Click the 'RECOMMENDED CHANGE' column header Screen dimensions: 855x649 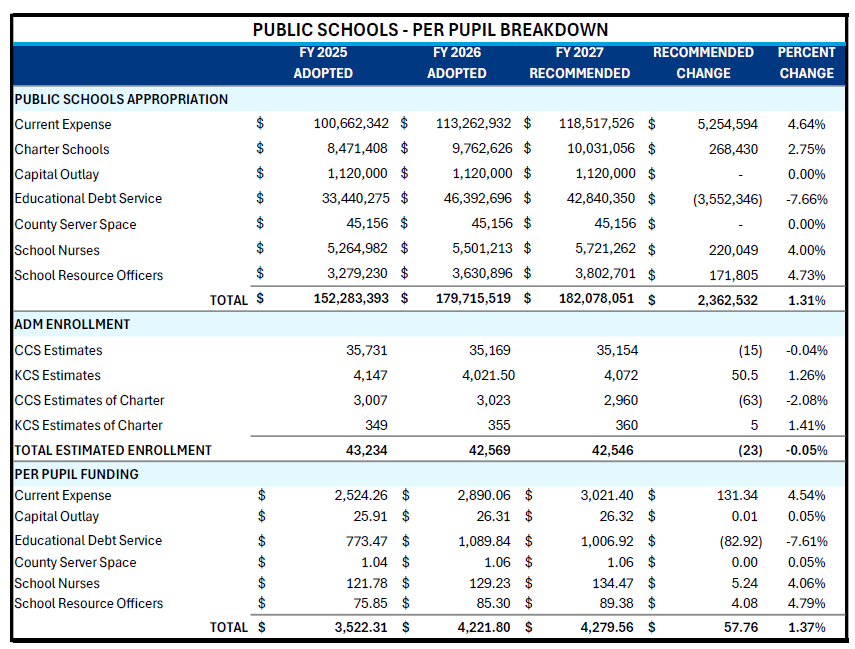703,63
